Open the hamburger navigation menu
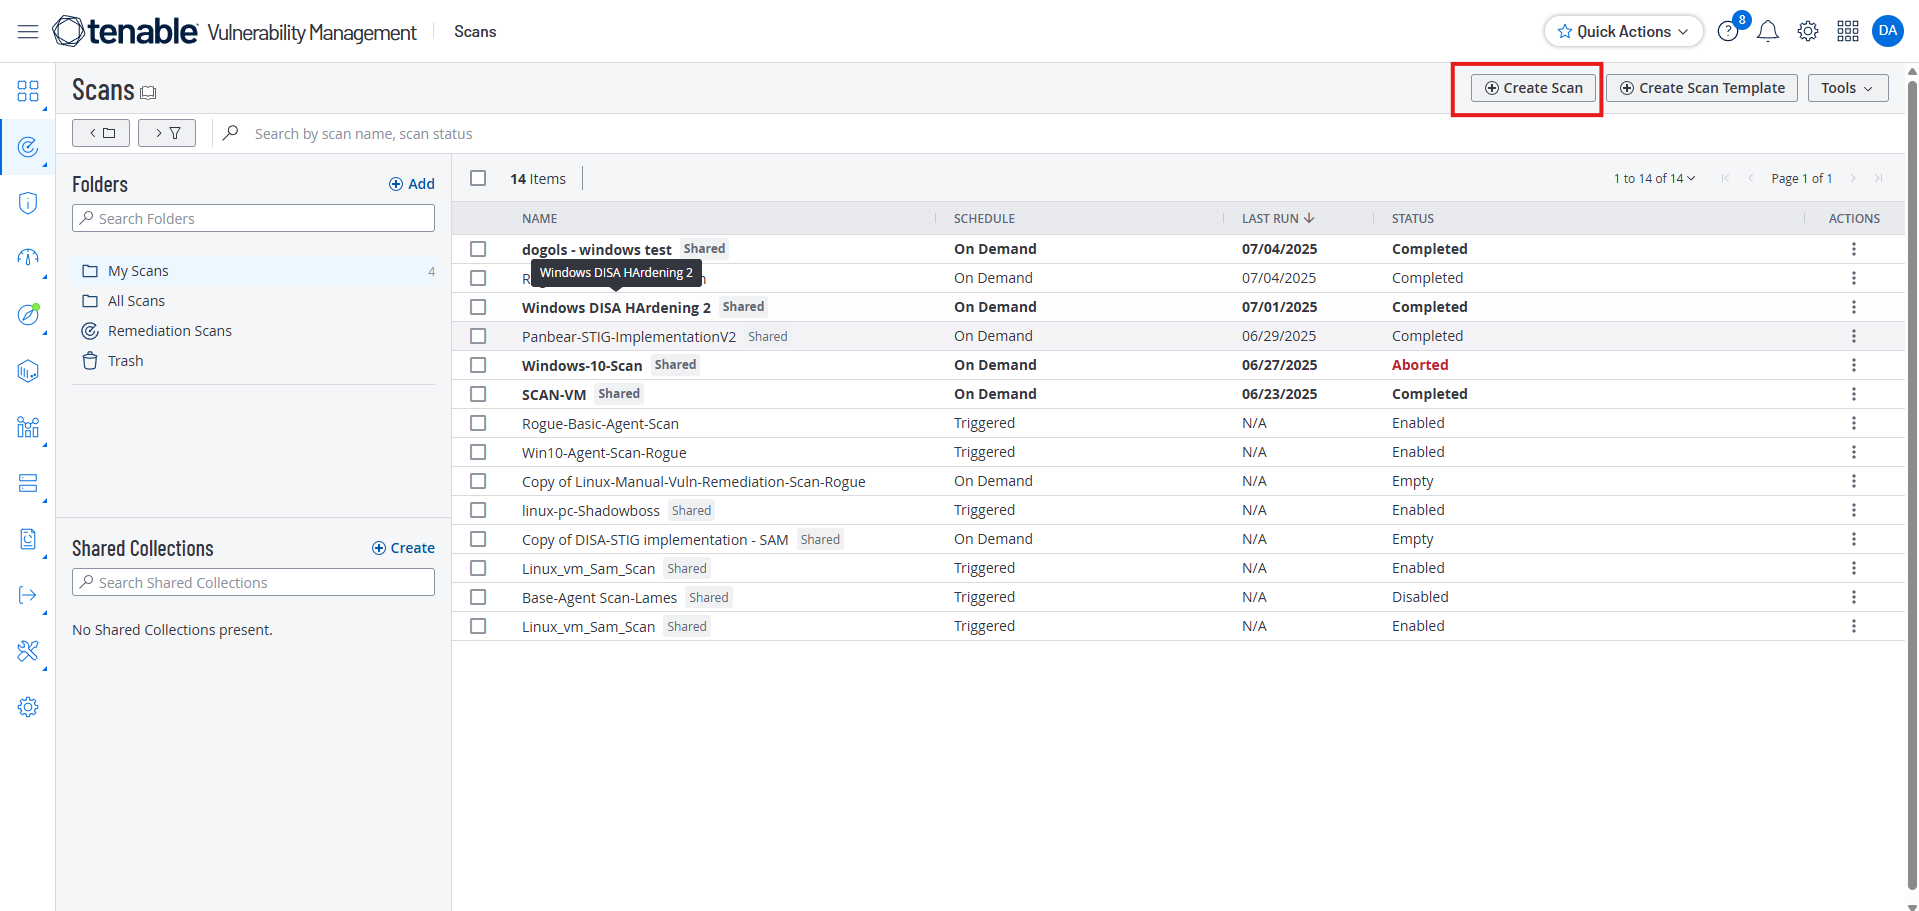The width and height of the screenshot is (1919, 911). point(28,32)
